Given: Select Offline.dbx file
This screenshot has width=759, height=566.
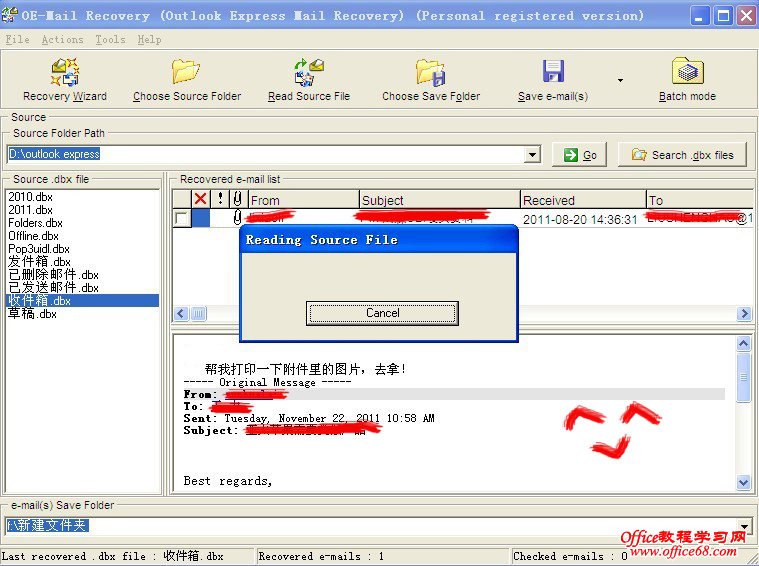Looking at the screenshot, I should point(33,236).
